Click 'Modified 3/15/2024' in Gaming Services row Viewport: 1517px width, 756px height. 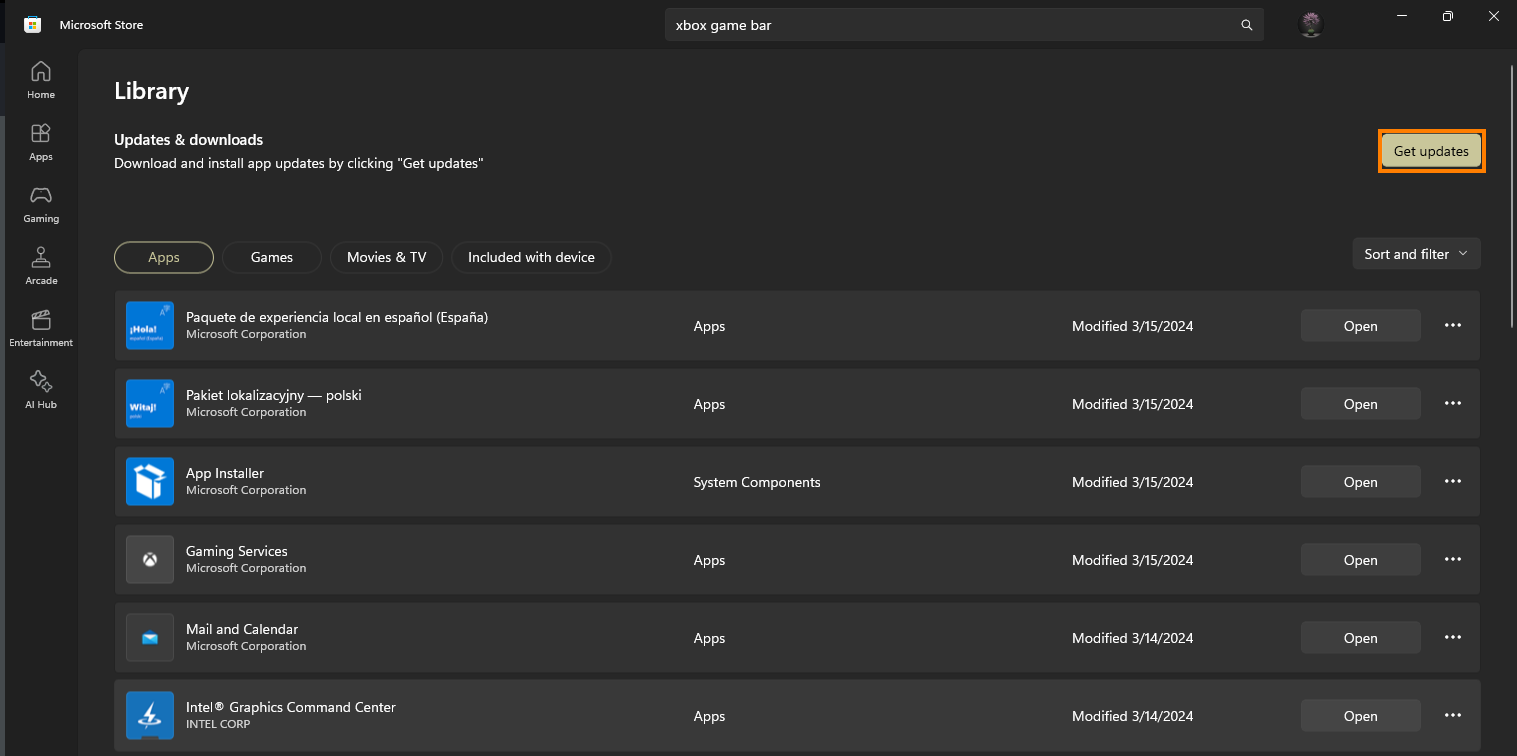click(1133, 560)
